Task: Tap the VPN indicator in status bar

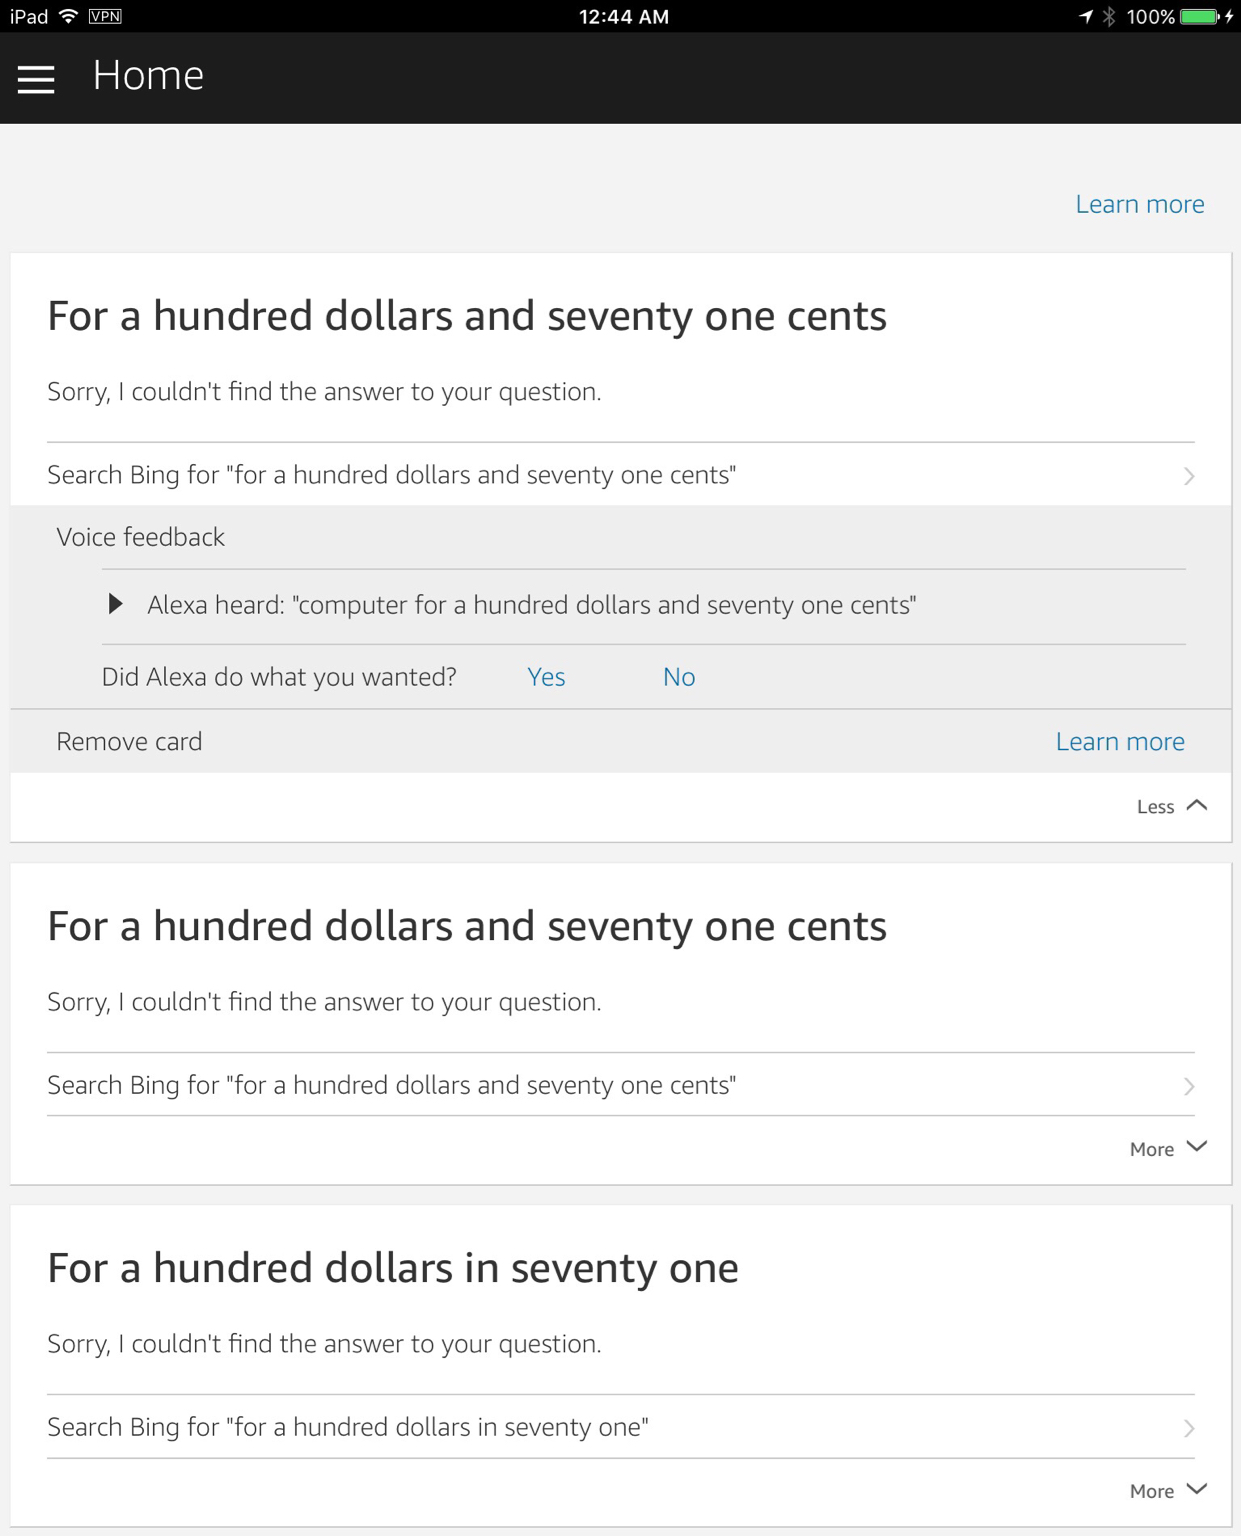Action: 106,16
